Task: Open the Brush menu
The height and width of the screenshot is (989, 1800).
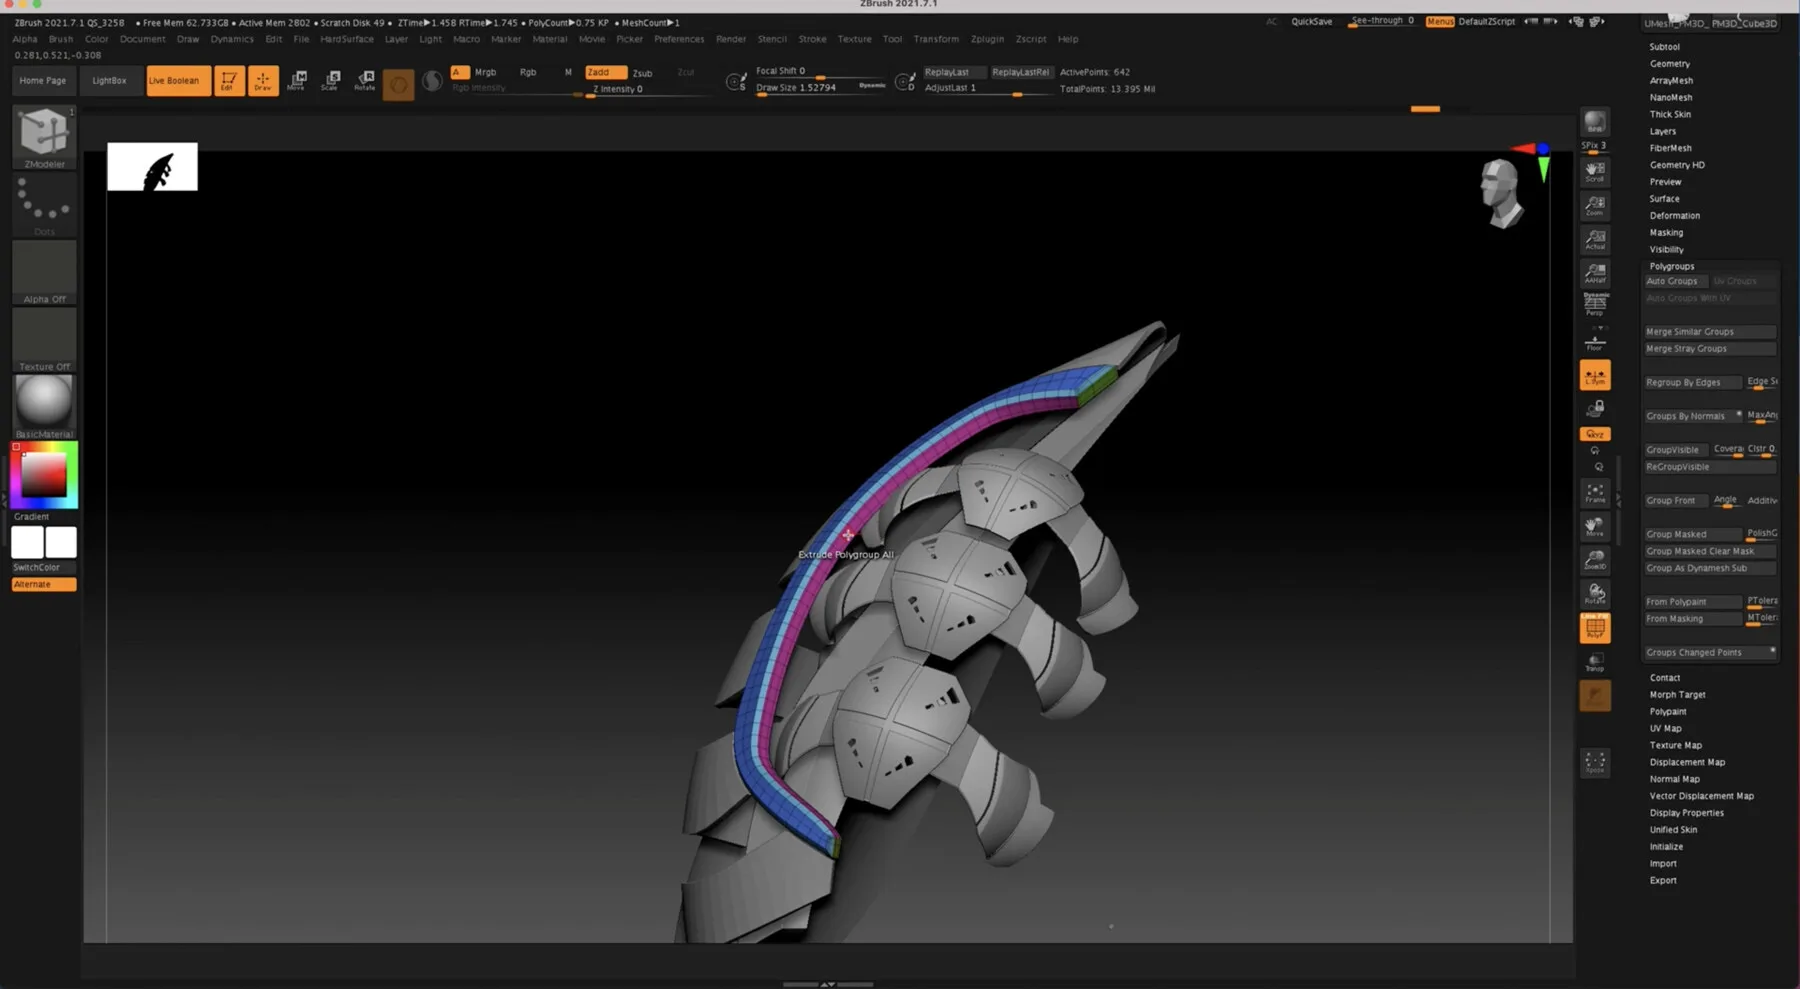Action: (x=61, y=39)
